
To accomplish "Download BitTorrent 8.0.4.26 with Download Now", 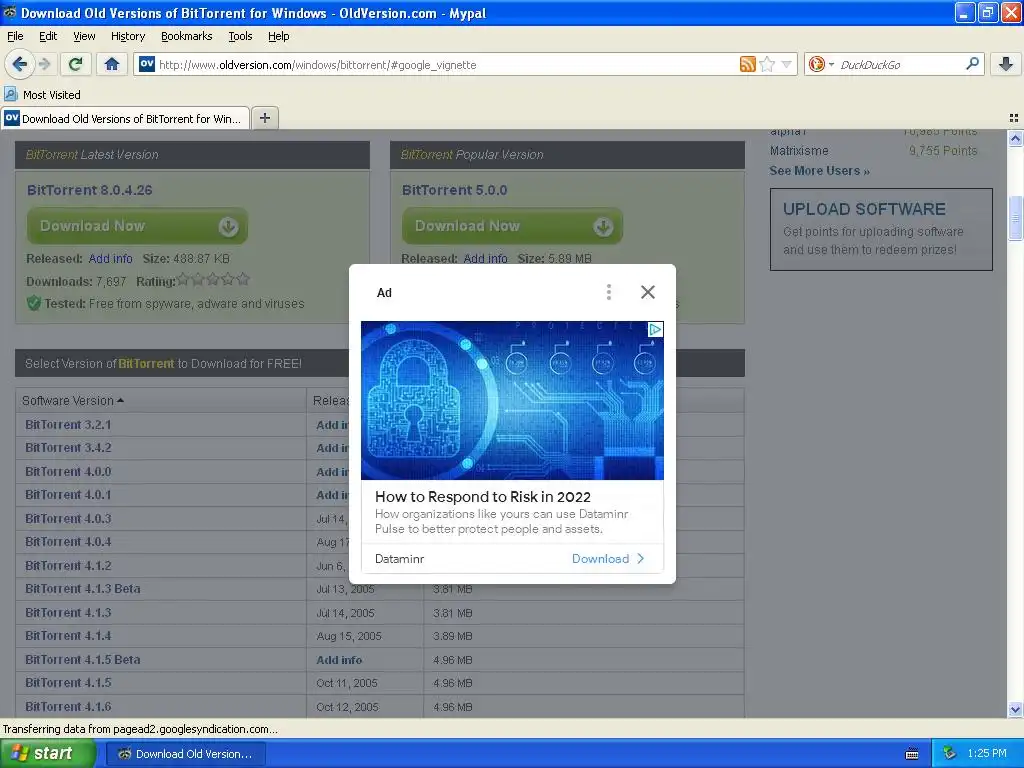I will click(x=137, y=226).
